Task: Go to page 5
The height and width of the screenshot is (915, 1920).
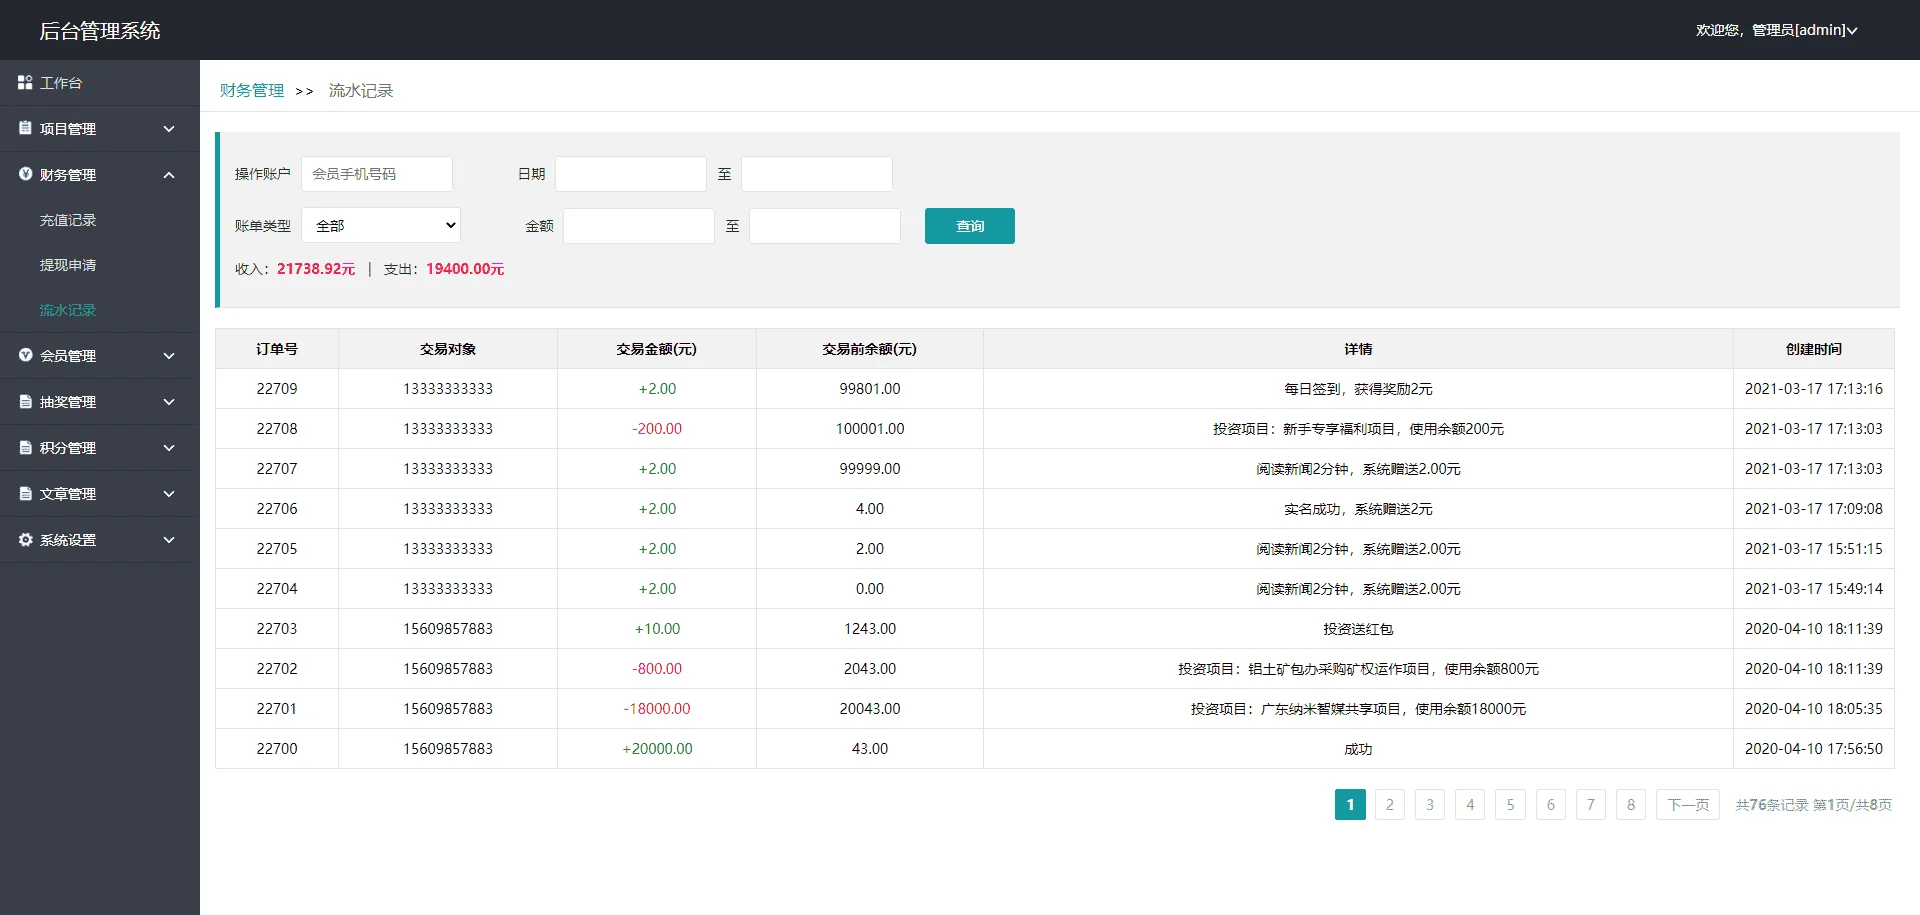Action: [1510, 805]
